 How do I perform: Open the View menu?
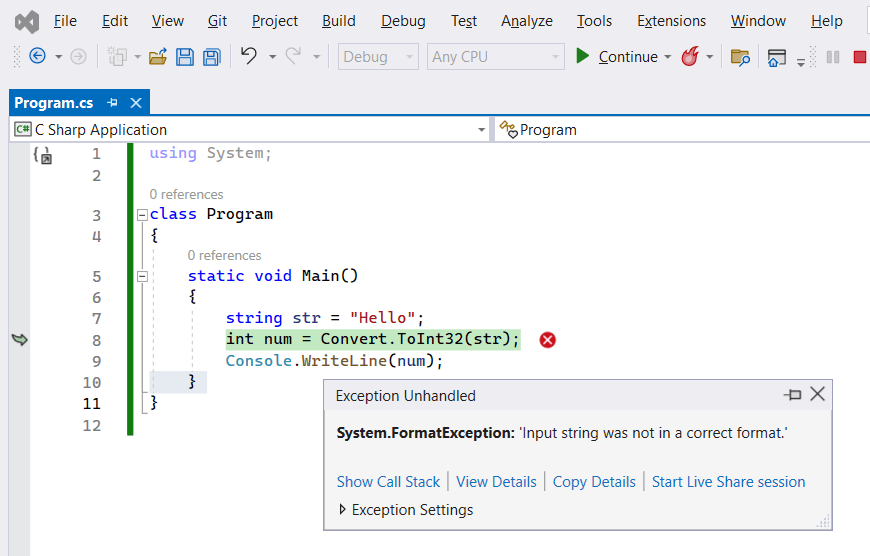[168, 21]
